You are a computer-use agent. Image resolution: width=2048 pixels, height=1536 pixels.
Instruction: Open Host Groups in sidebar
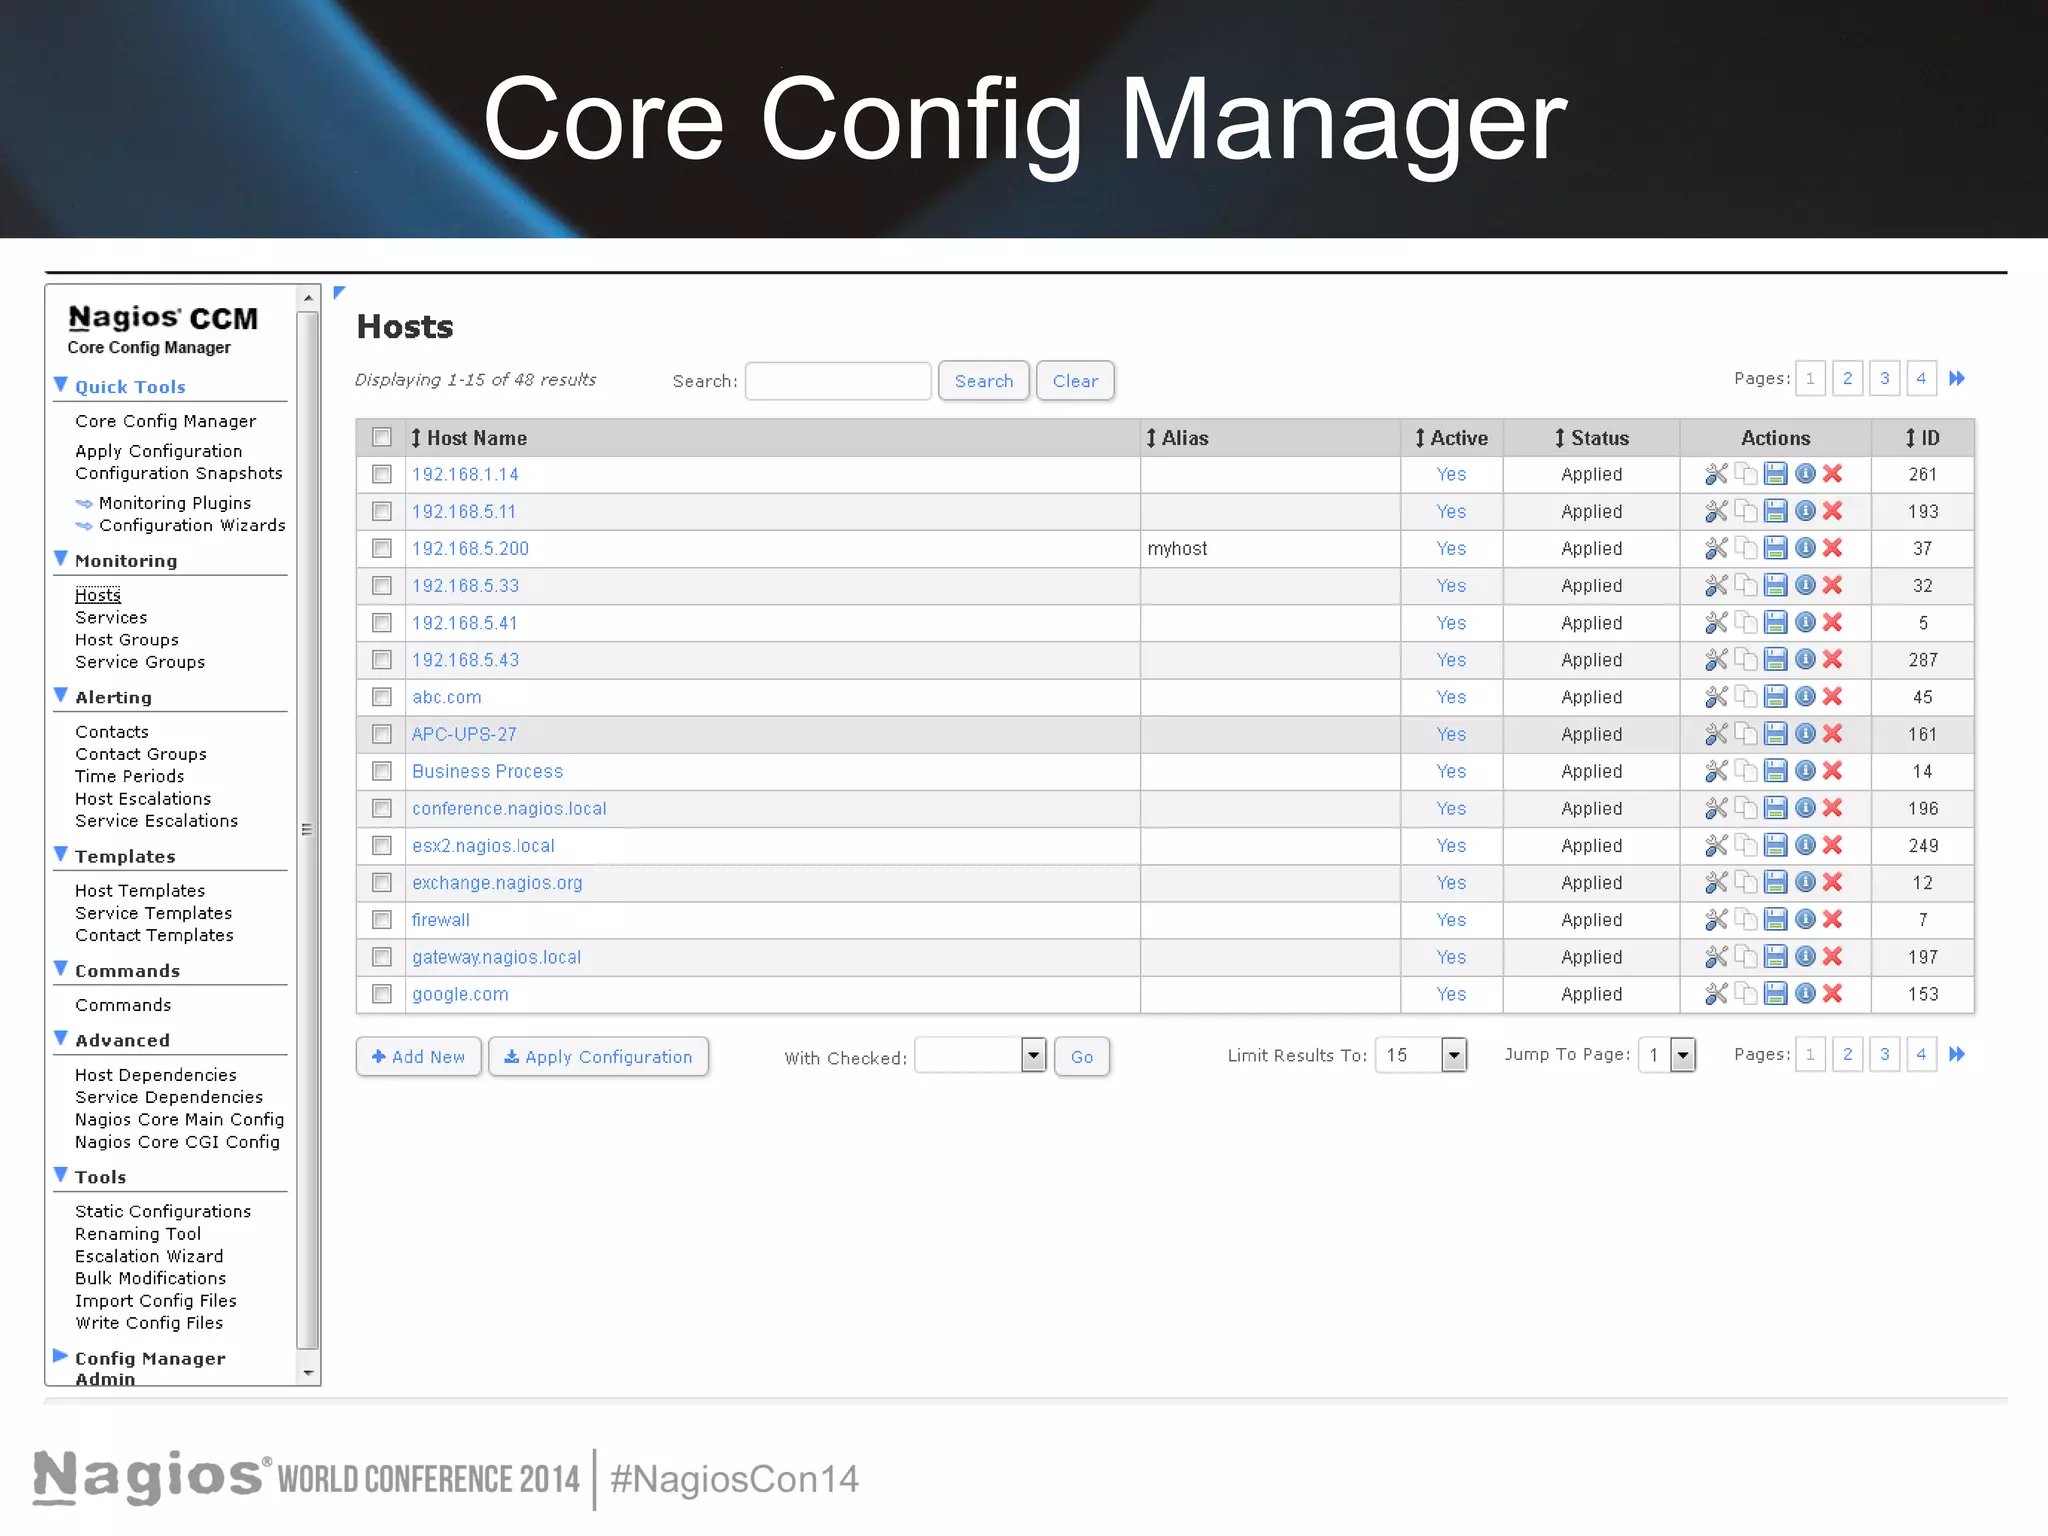(127, 640)
